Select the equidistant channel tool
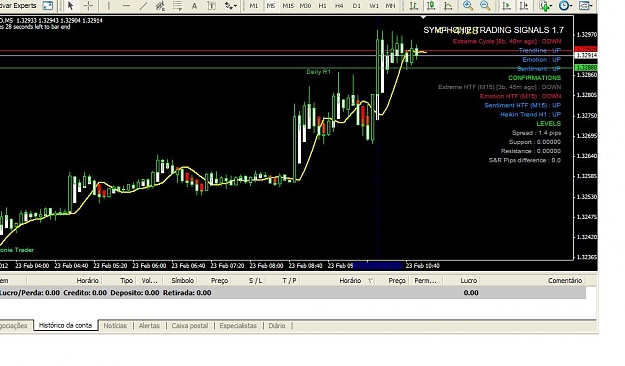 160,6
